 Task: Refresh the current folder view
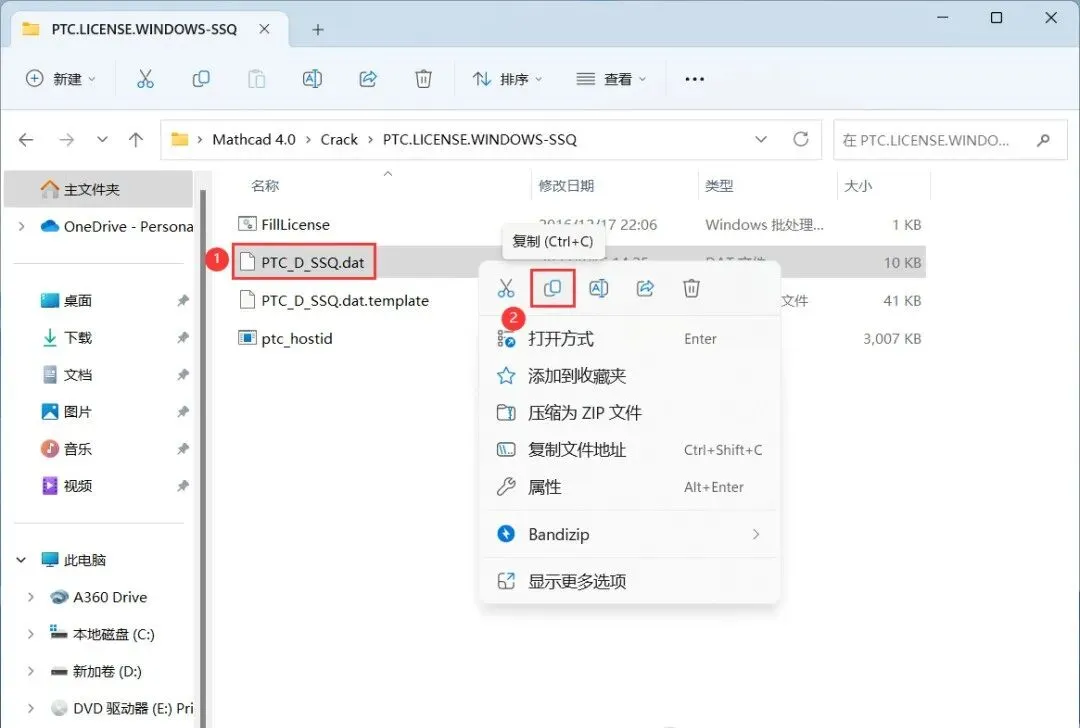pyautogui.click(x=800, y=139)
